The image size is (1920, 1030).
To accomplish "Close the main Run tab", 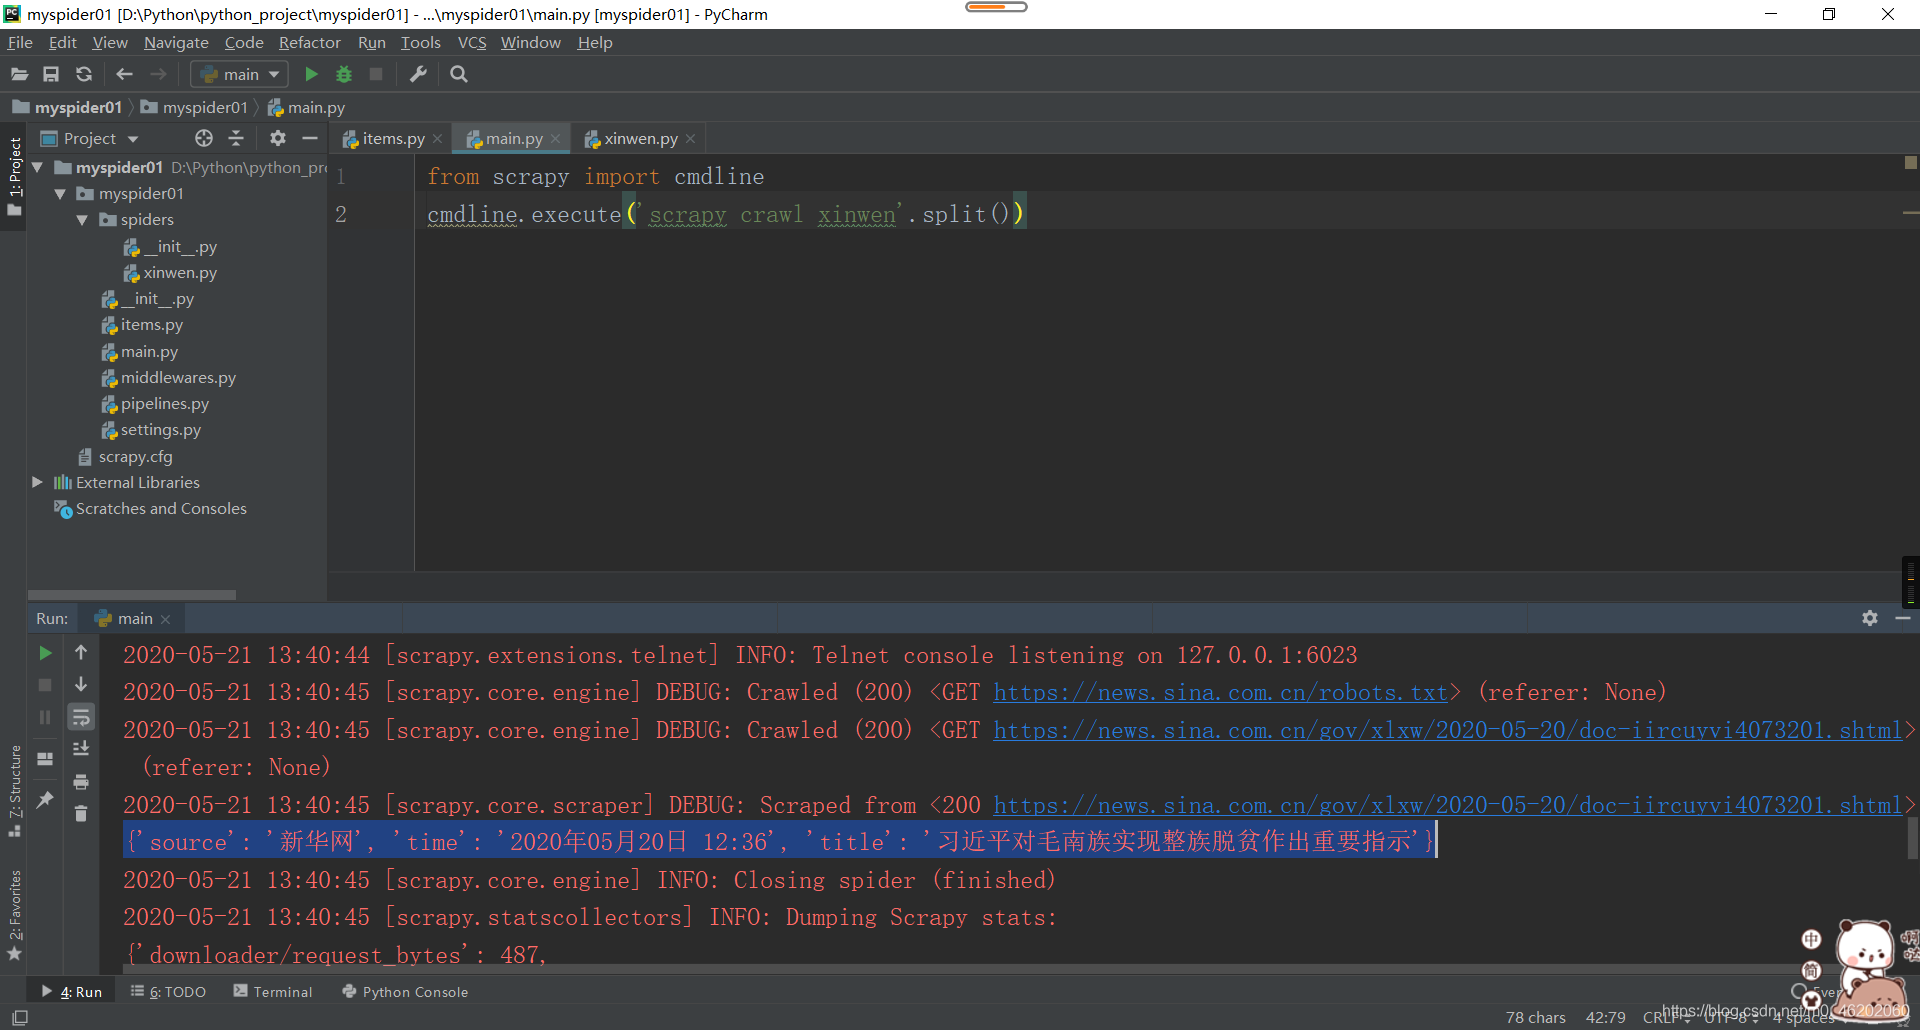I will click(166, 619).
